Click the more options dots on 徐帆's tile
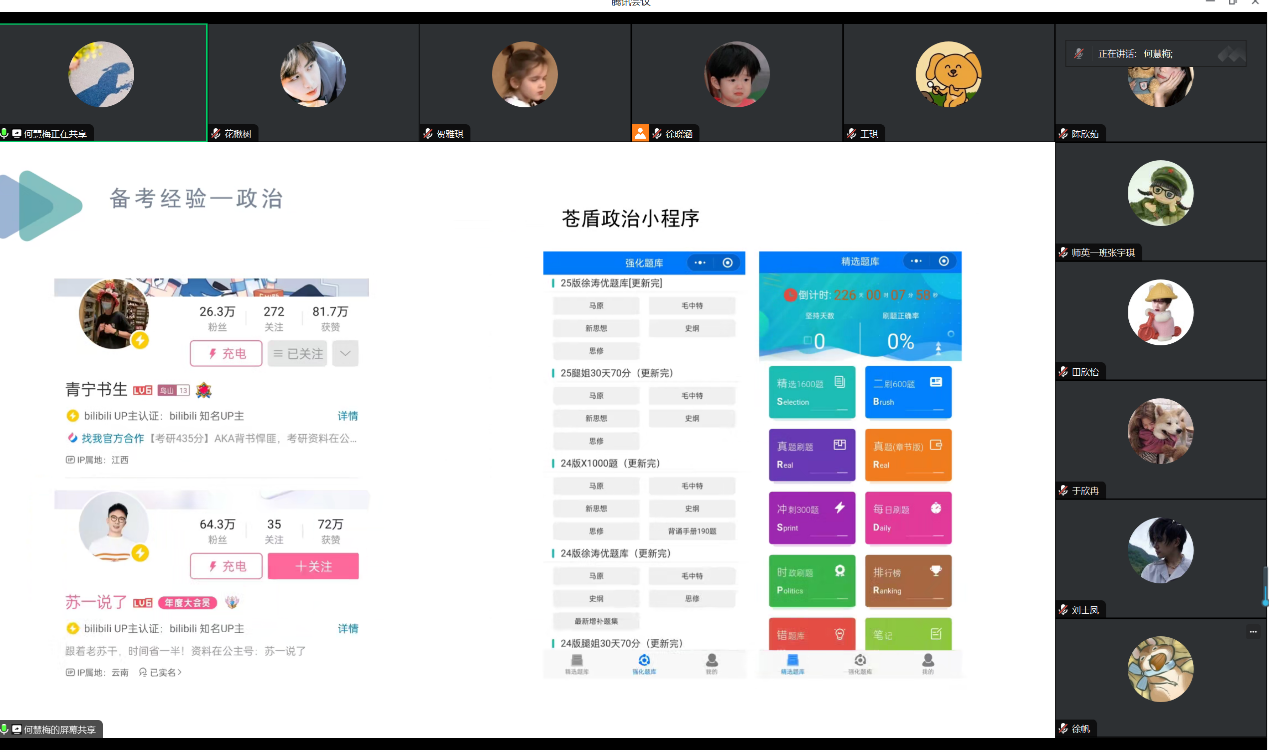The image size is (1269, 752). 1252,632
